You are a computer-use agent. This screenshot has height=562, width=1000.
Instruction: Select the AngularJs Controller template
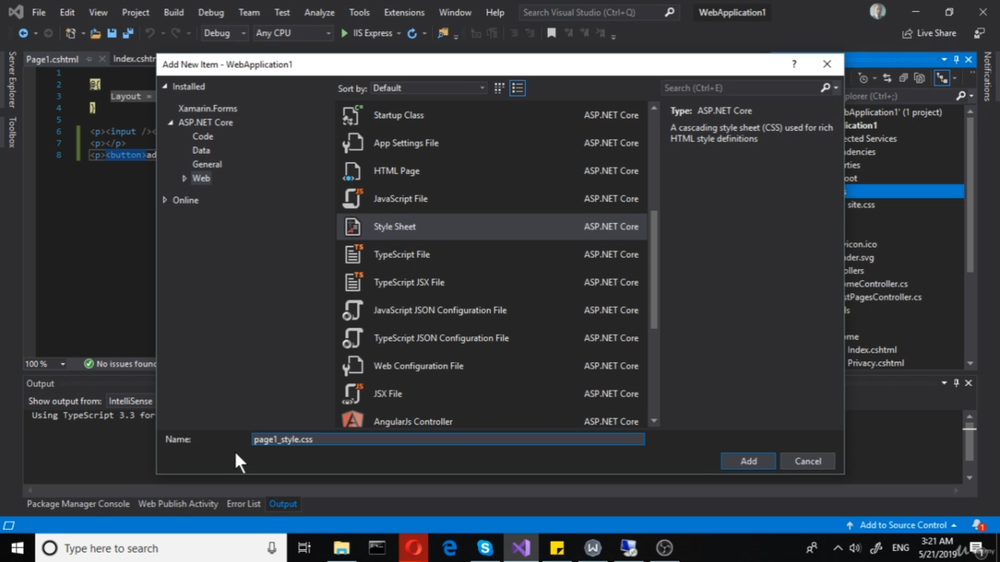pos(491,420)
